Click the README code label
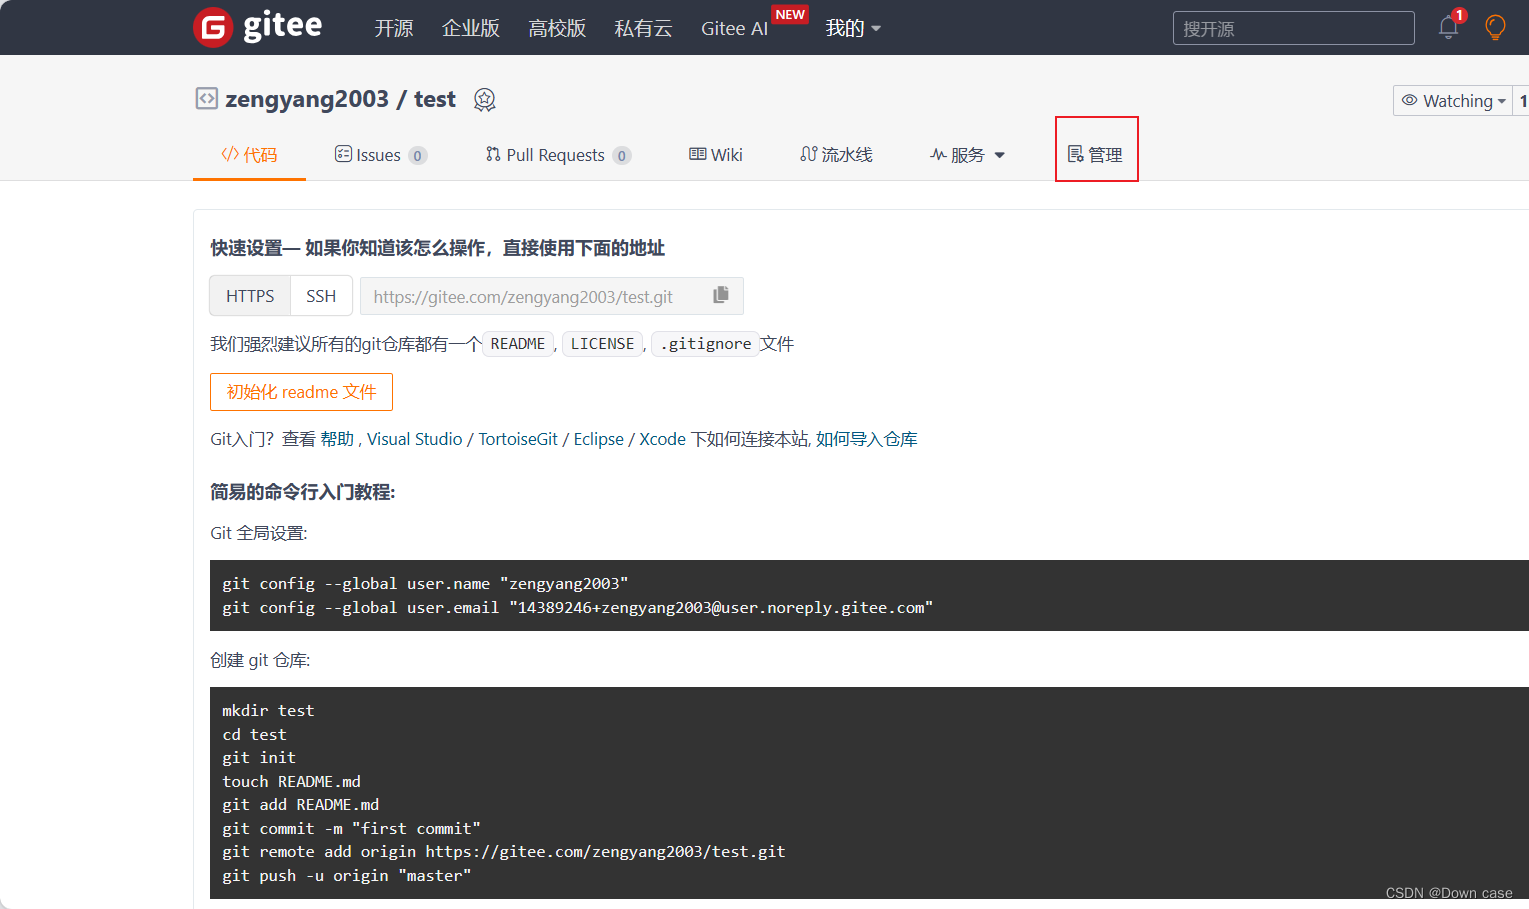This screenshot has width=1529, height=909. tap(518, 344)
